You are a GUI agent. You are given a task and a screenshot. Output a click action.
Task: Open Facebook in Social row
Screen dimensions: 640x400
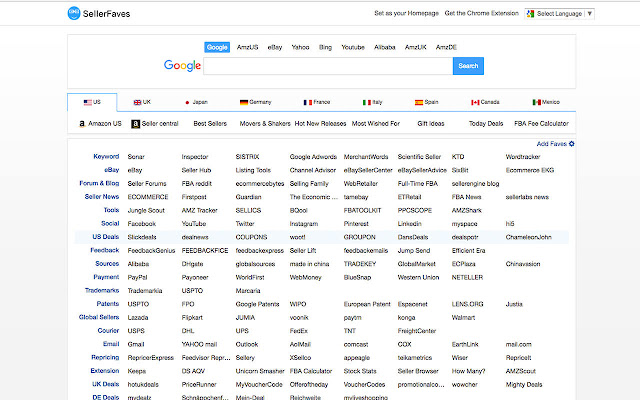[142, 224]
